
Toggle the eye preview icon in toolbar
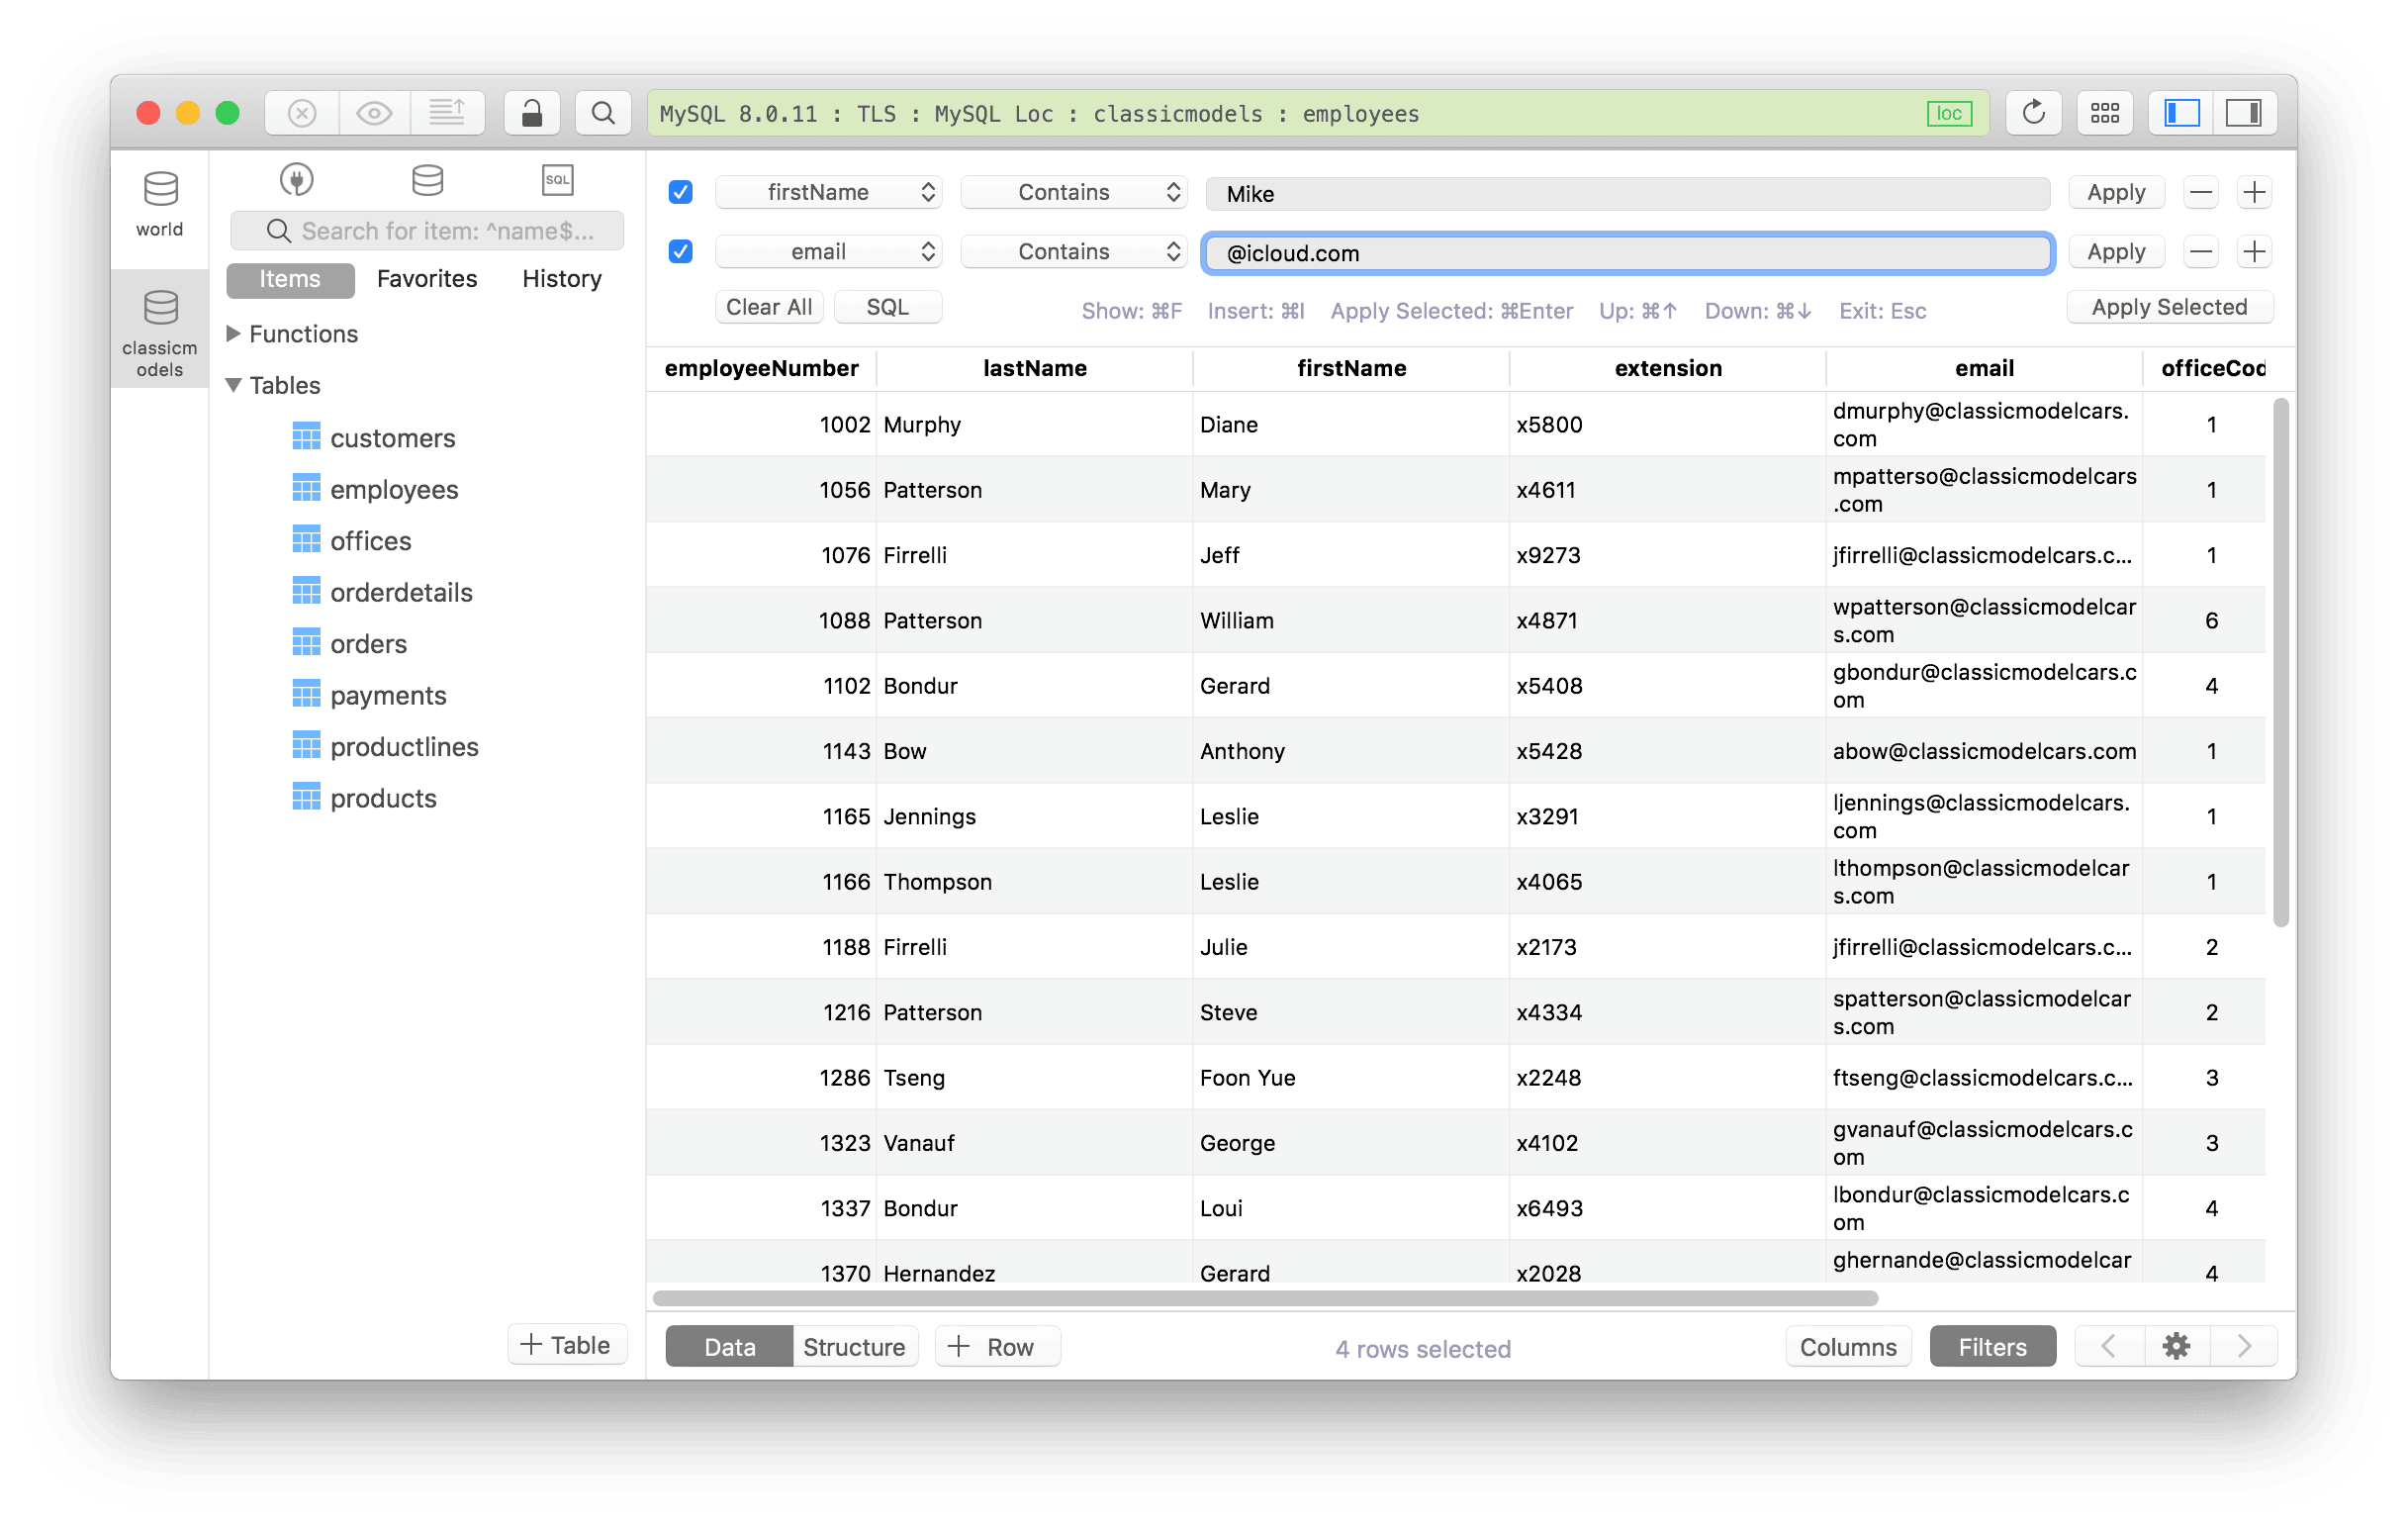pos(374,113)
